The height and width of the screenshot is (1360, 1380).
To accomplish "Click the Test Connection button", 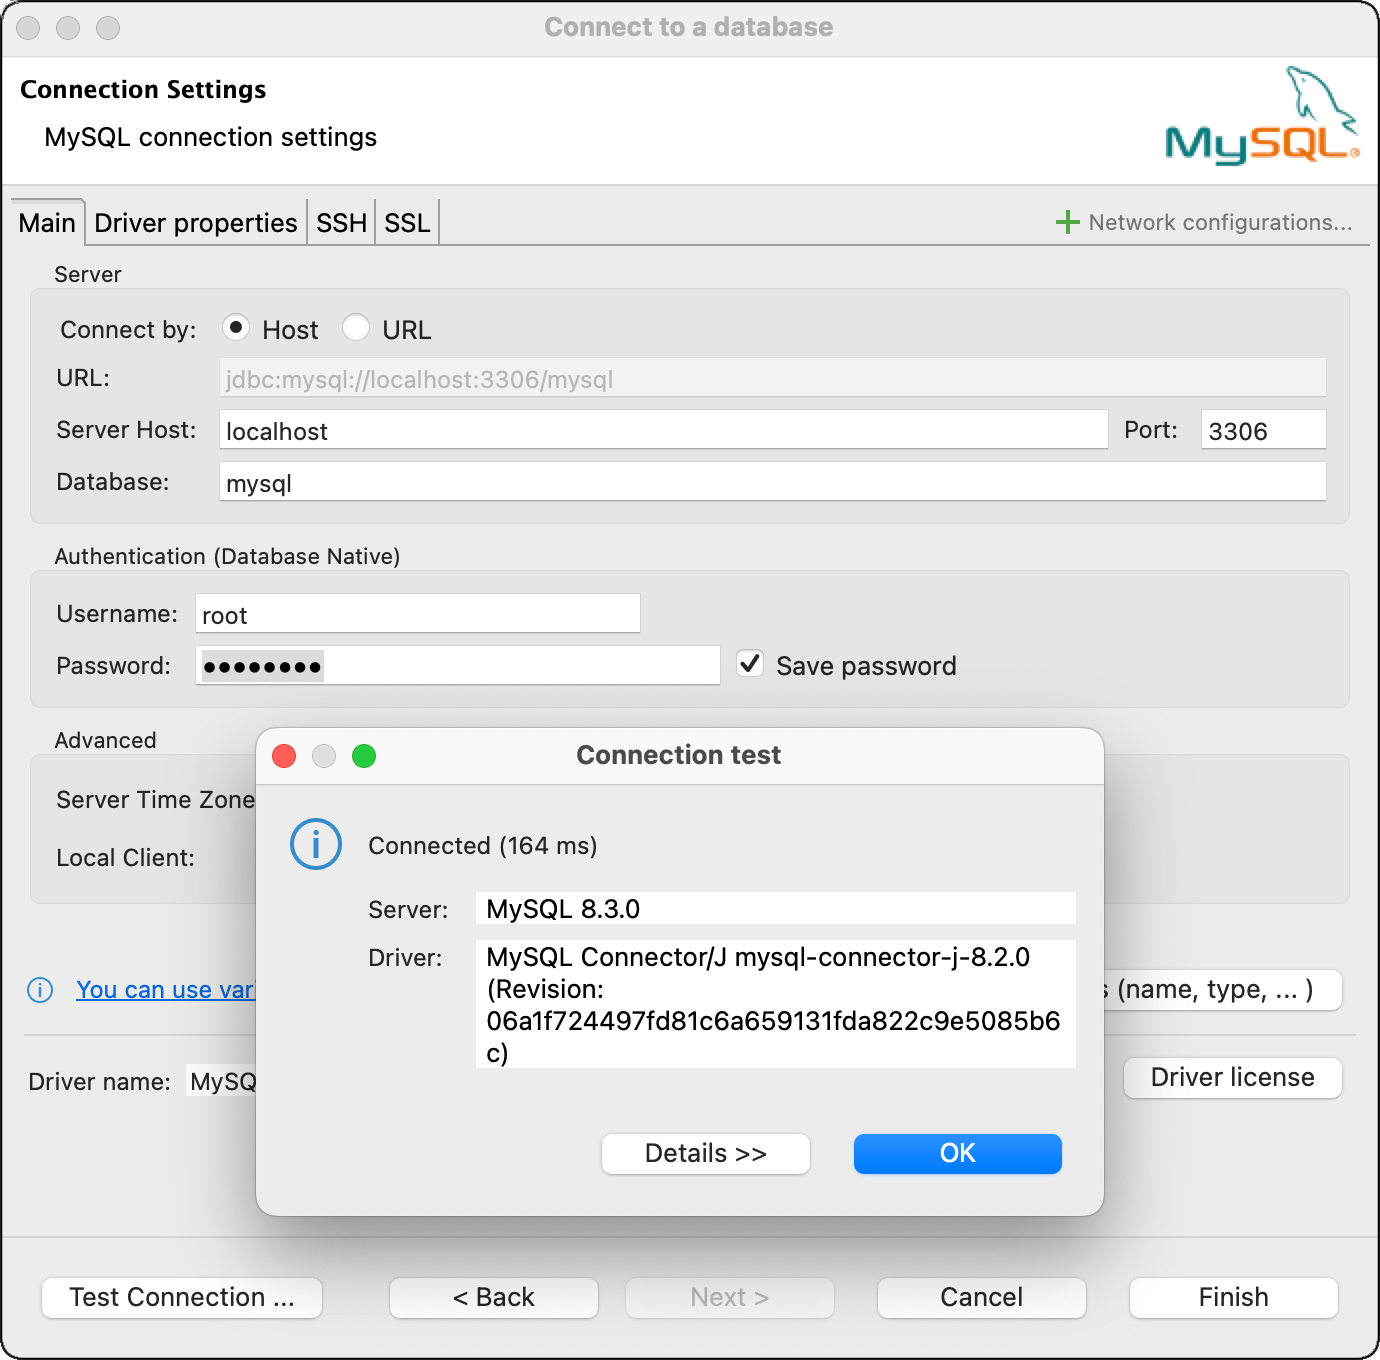I will tap(182, 1297).
